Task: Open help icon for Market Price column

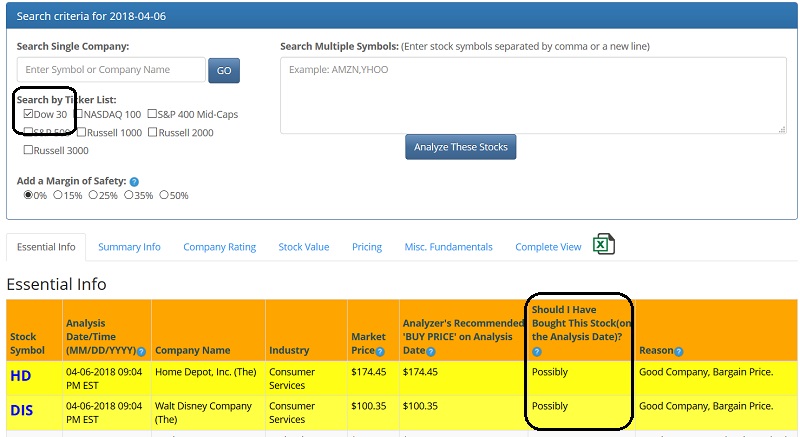Action: pyautogui.click(x=380, y=351)
